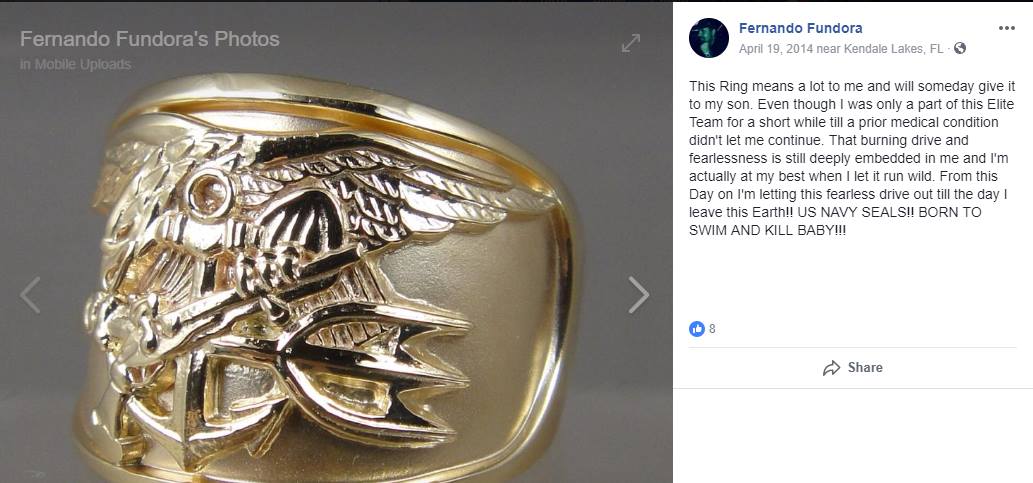Viewport: 1033px width, 483px height.
Task: Open Fernando Fundora's profile name link
Action: pos(800,28)
